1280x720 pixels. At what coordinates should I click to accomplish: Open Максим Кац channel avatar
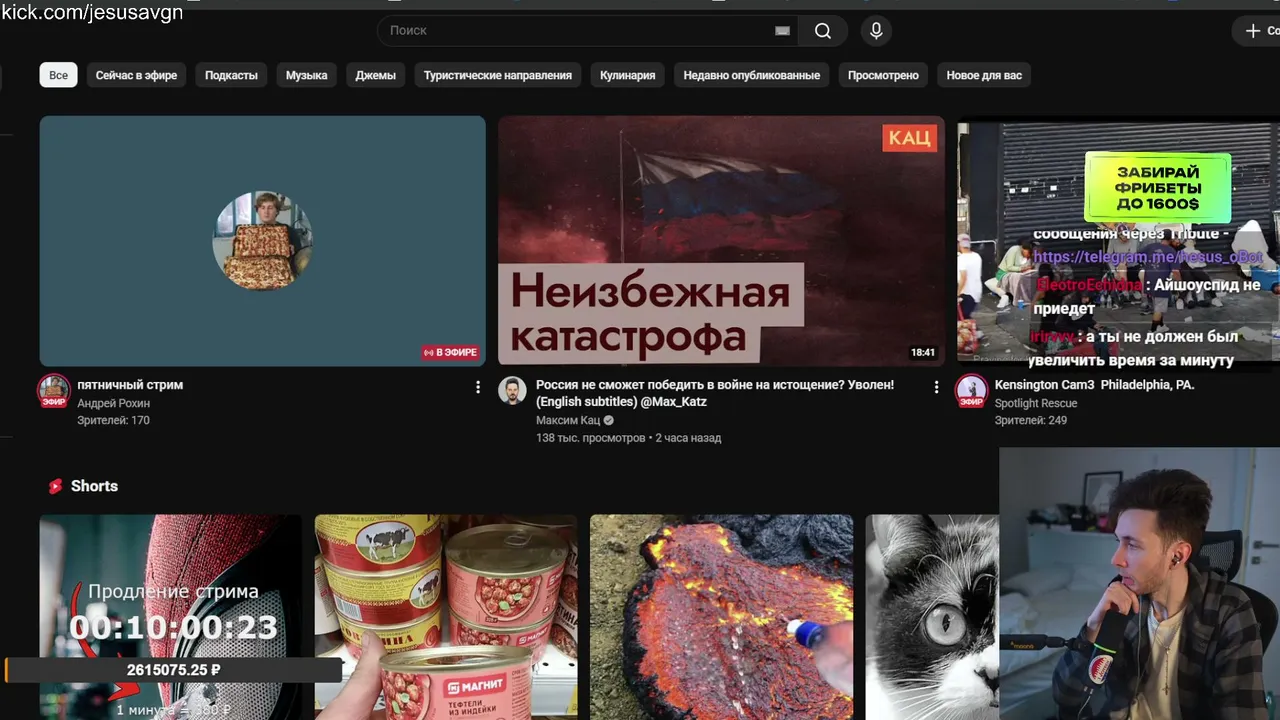(x=513, y=391)
